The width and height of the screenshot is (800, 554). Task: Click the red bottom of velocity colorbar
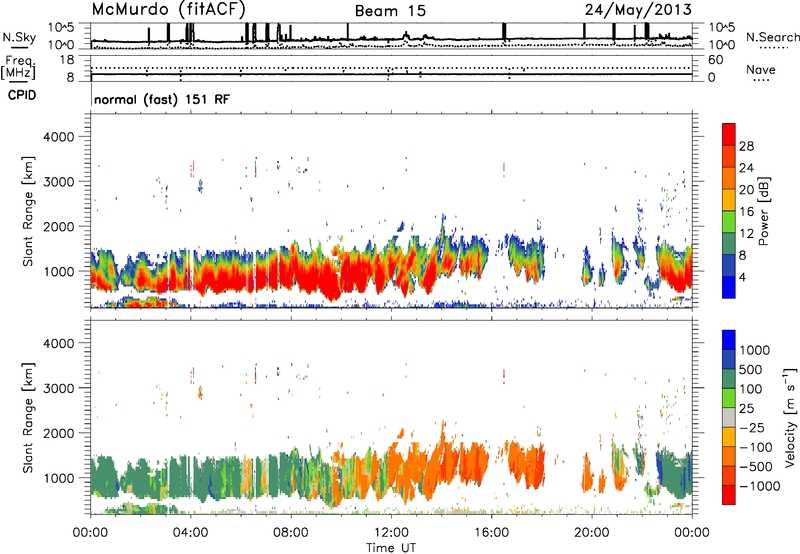[x=729, y=495]
